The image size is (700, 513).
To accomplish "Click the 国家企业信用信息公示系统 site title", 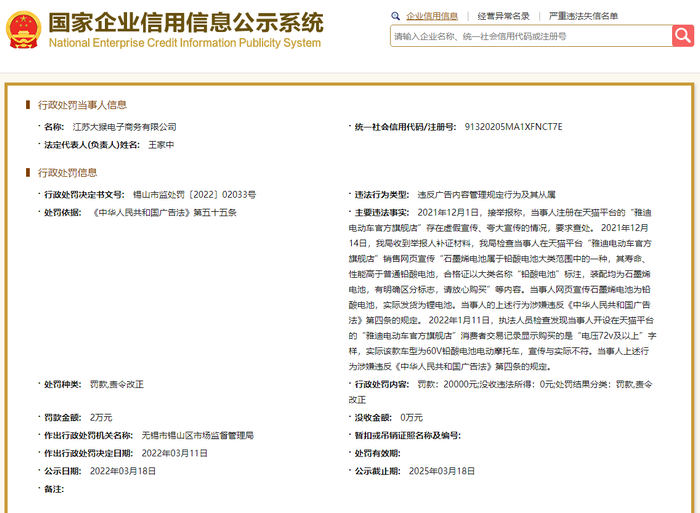I will pyautogui.click(x=186, y=22).
